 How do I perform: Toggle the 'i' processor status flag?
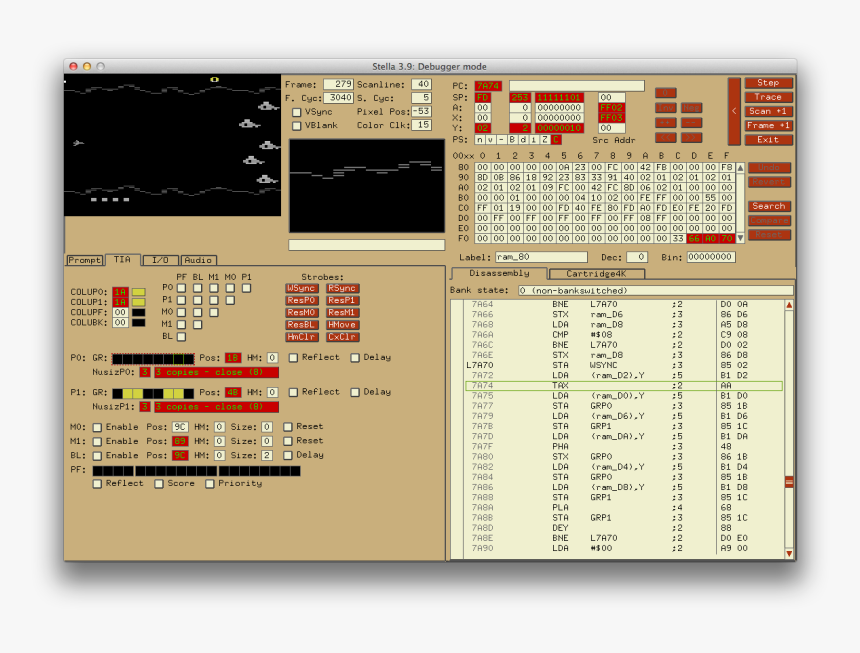534,139
